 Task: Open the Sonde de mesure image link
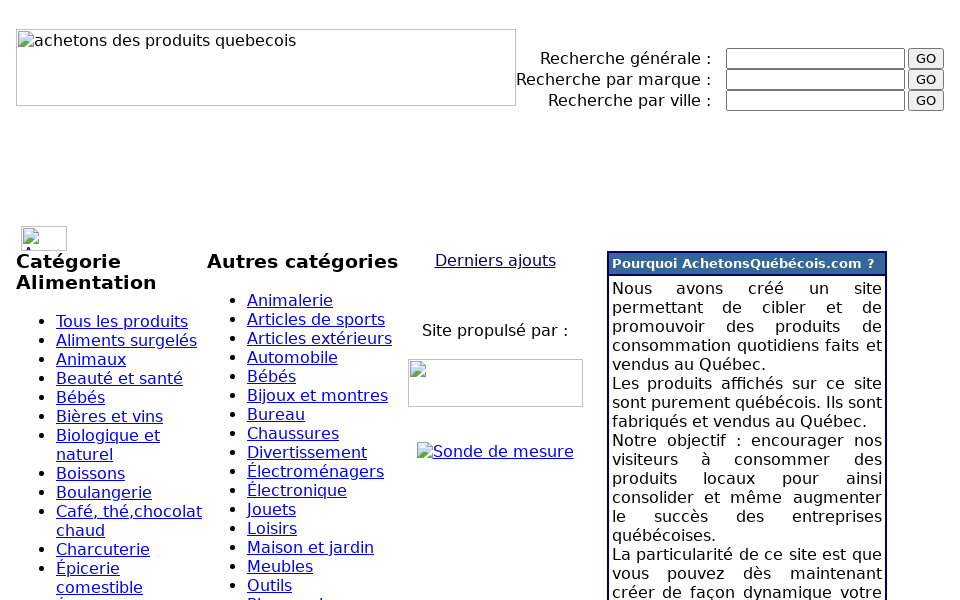[495, 451]
